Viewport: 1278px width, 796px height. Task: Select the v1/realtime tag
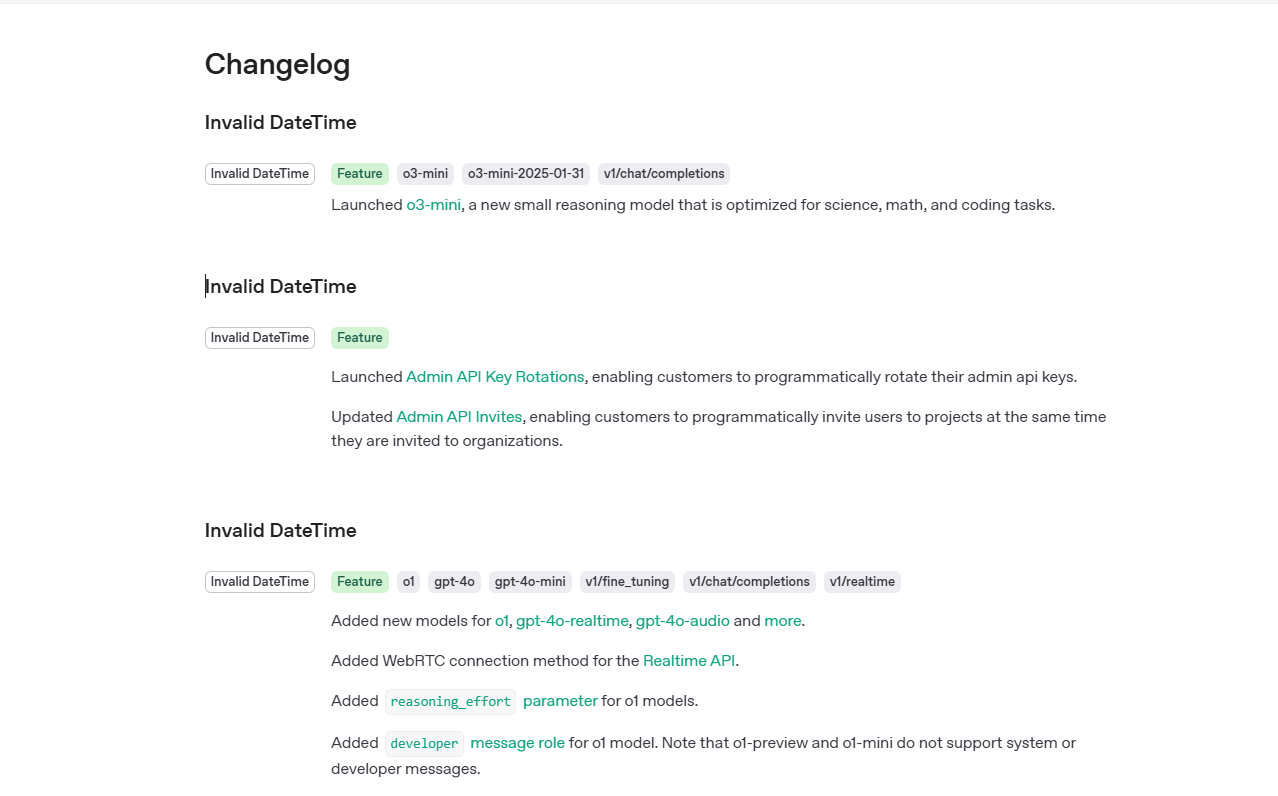coord(862,582)
